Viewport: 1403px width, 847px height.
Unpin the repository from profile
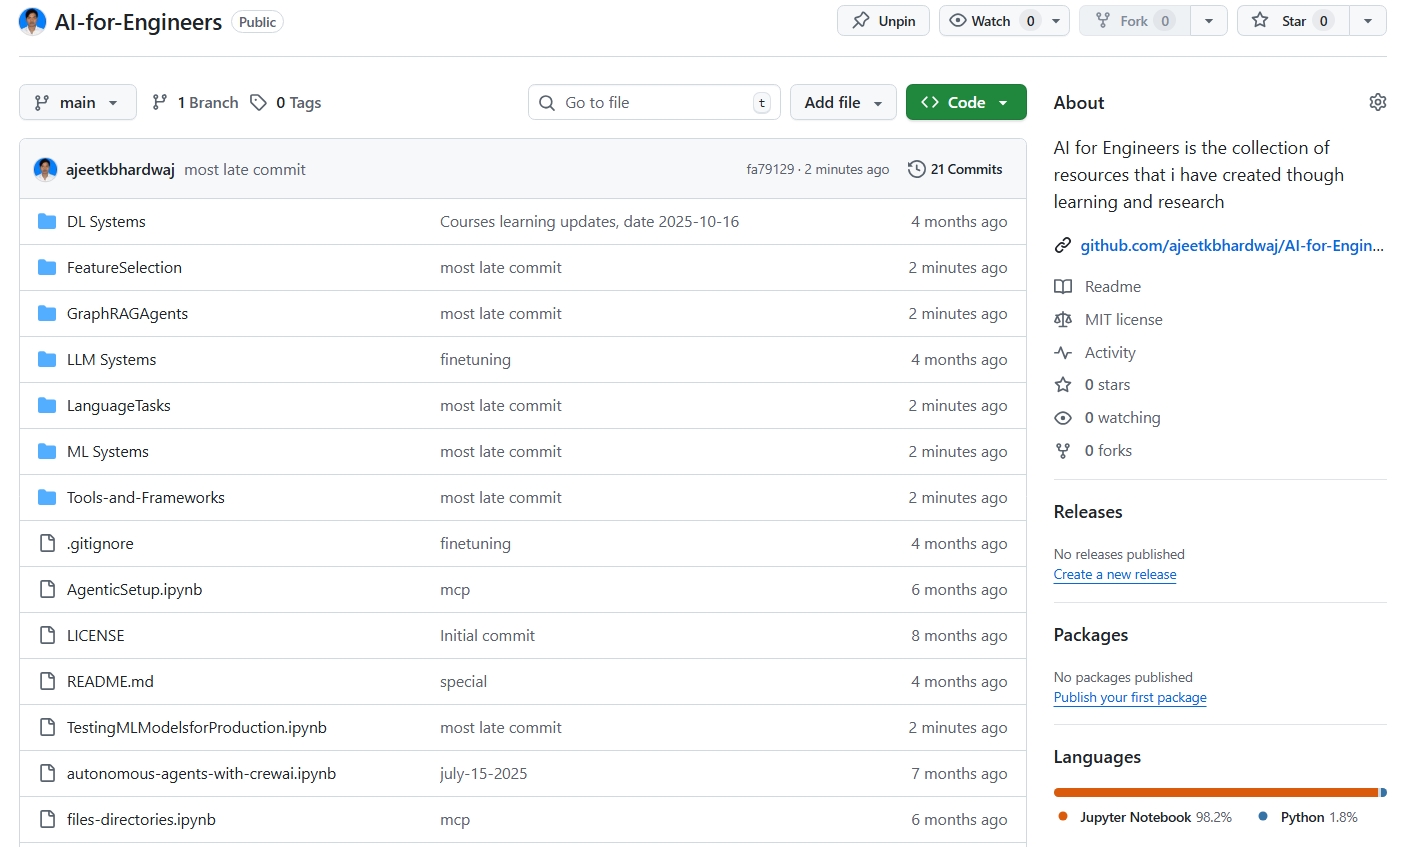click(883, 21)
